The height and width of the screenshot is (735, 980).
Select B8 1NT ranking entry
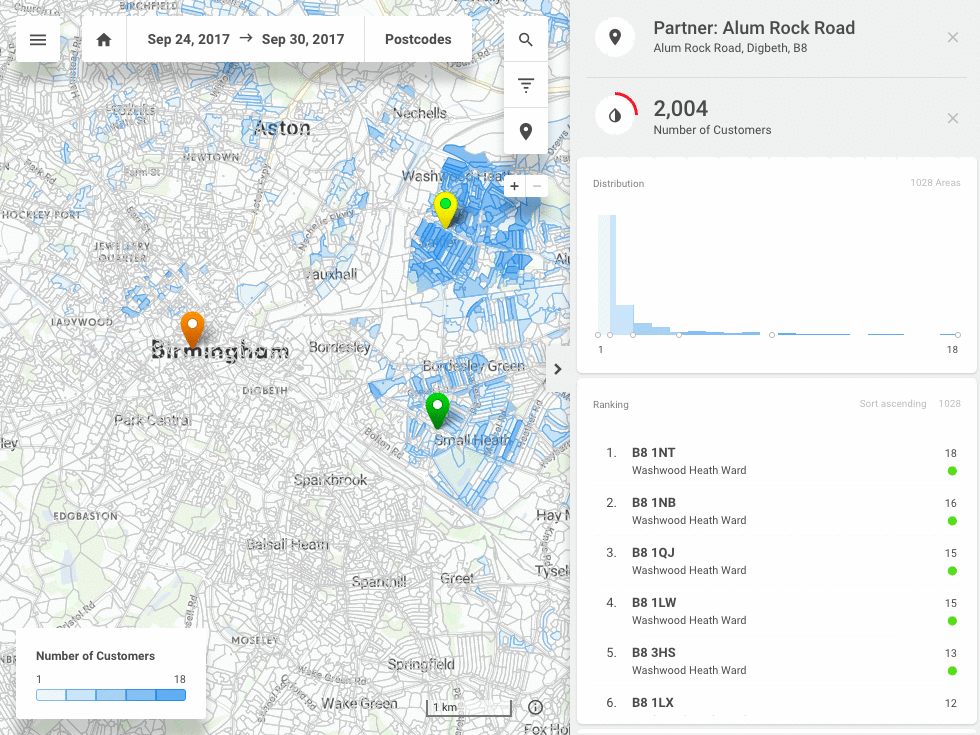pos(688,461)
